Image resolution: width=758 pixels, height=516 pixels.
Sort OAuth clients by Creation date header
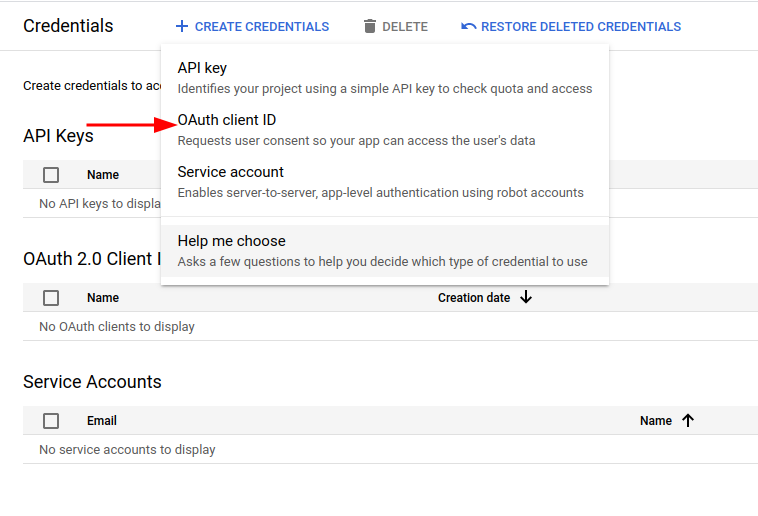[x=474, y=298]
